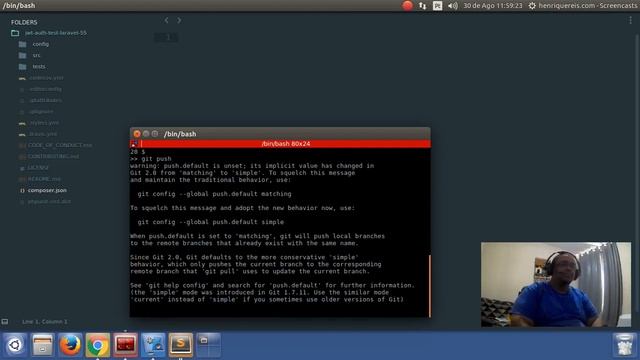Open the Trash in the dock
This screenshot has height=360, width=640.
point(624,345)
